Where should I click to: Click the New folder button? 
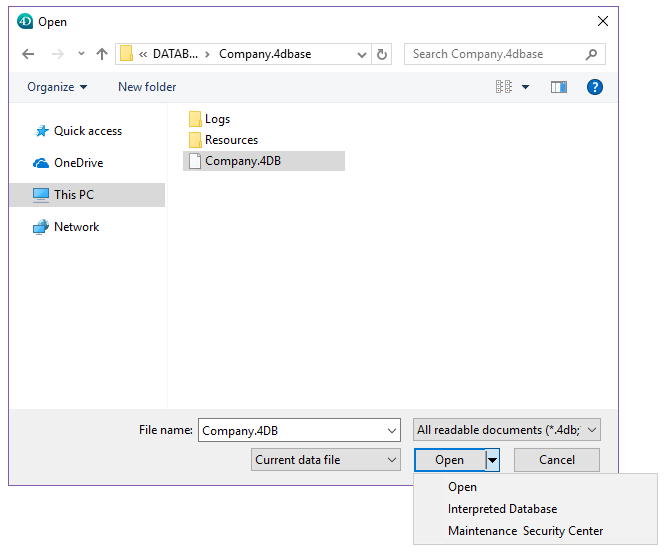(x=147, y=87)
